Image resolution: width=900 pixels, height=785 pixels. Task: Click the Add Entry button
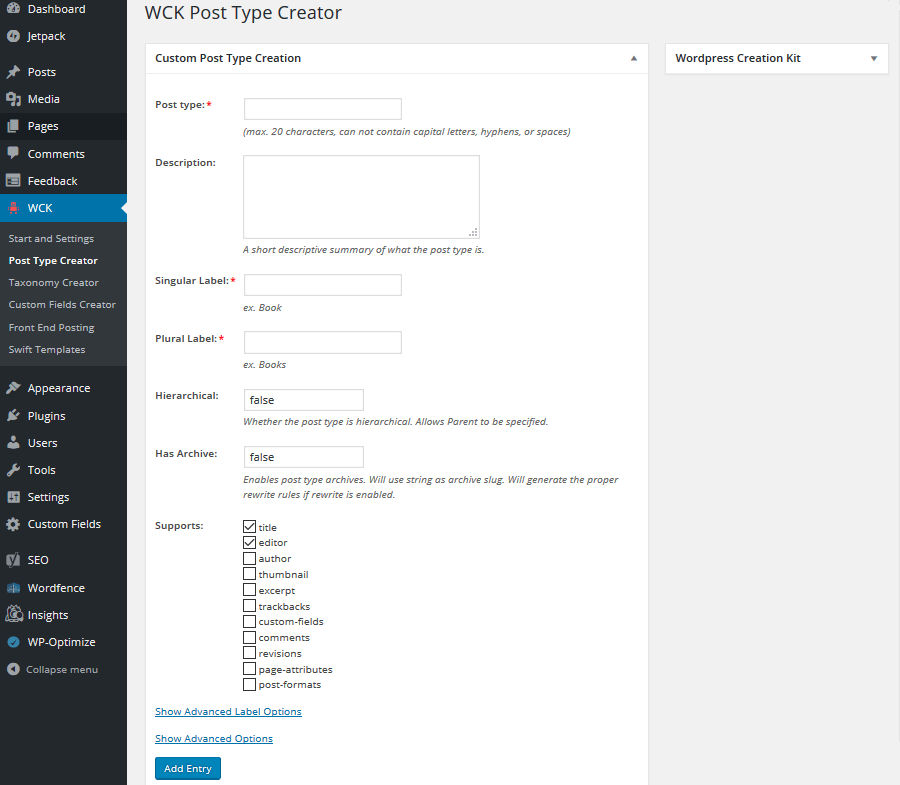pyautogui.click(x=188, y=768)
